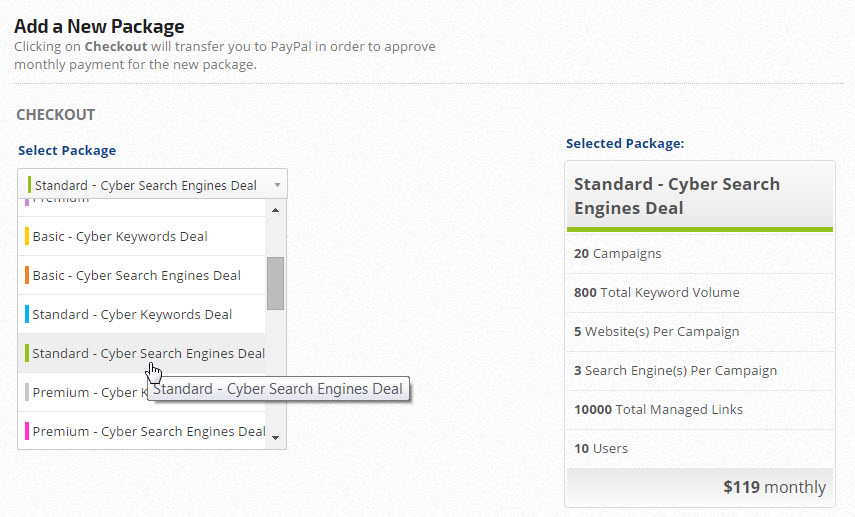Click the combo box's selected package text
This screenshot has width=855, height=517.
[x=145, y=185]
